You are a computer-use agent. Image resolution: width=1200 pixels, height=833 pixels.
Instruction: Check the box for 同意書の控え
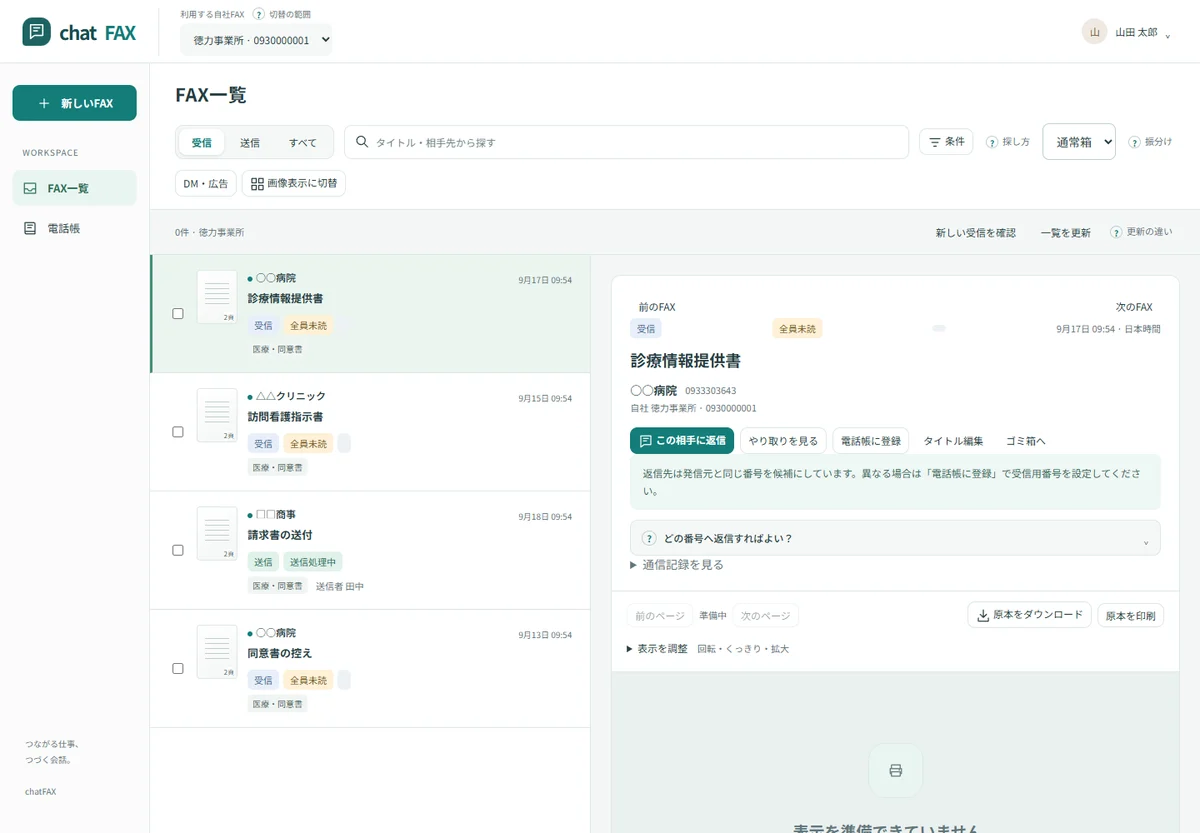point(178,668)
